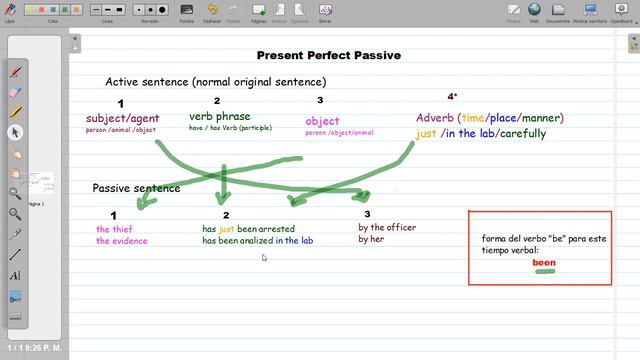Open the OpenBoard menu
This screenshot has height=360, width=640.
(x=621, y=12)
